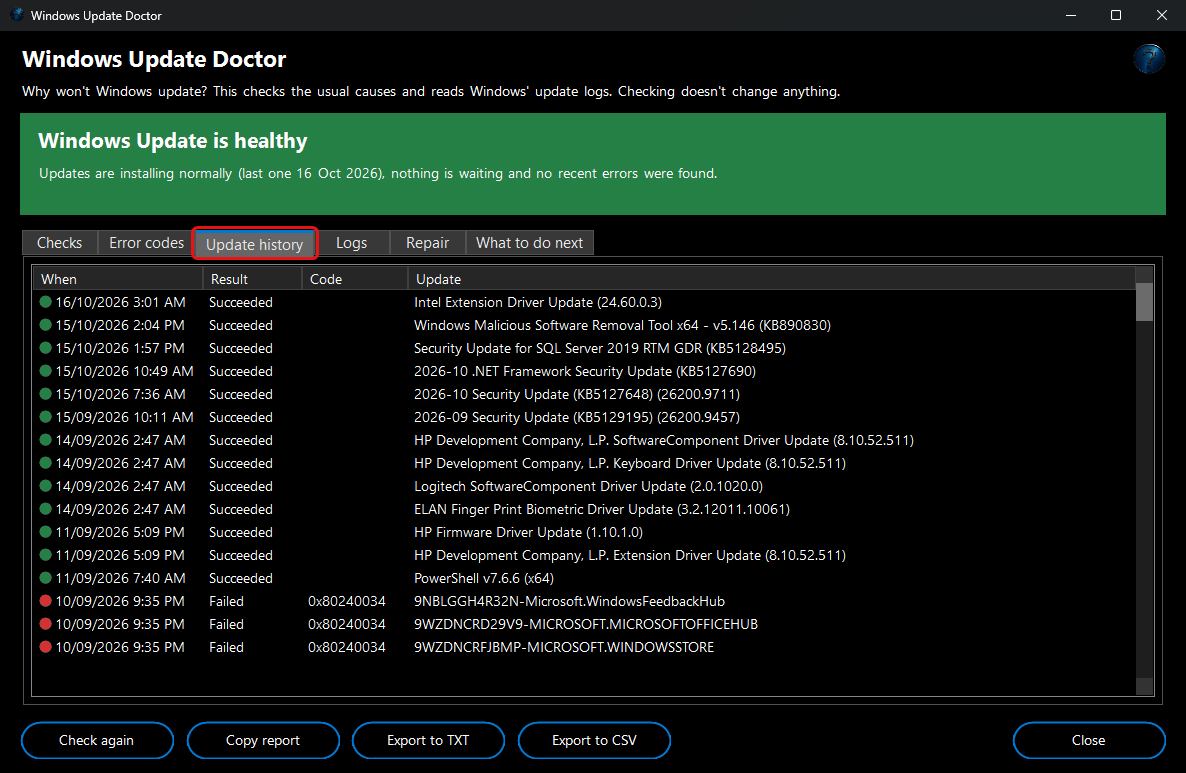
Task: Select 9WZDNCRD29V9-MICROSOFT.MICROSOFTOFFICEHUB entry
Action: click(x=585, y=624)
